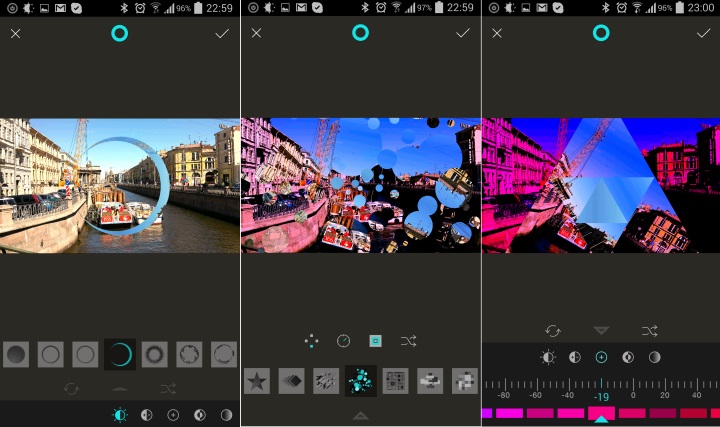Select the rough sketchy ring thumbnail at the row's end
The image size is (720, 427).
[x=224, y=354]
